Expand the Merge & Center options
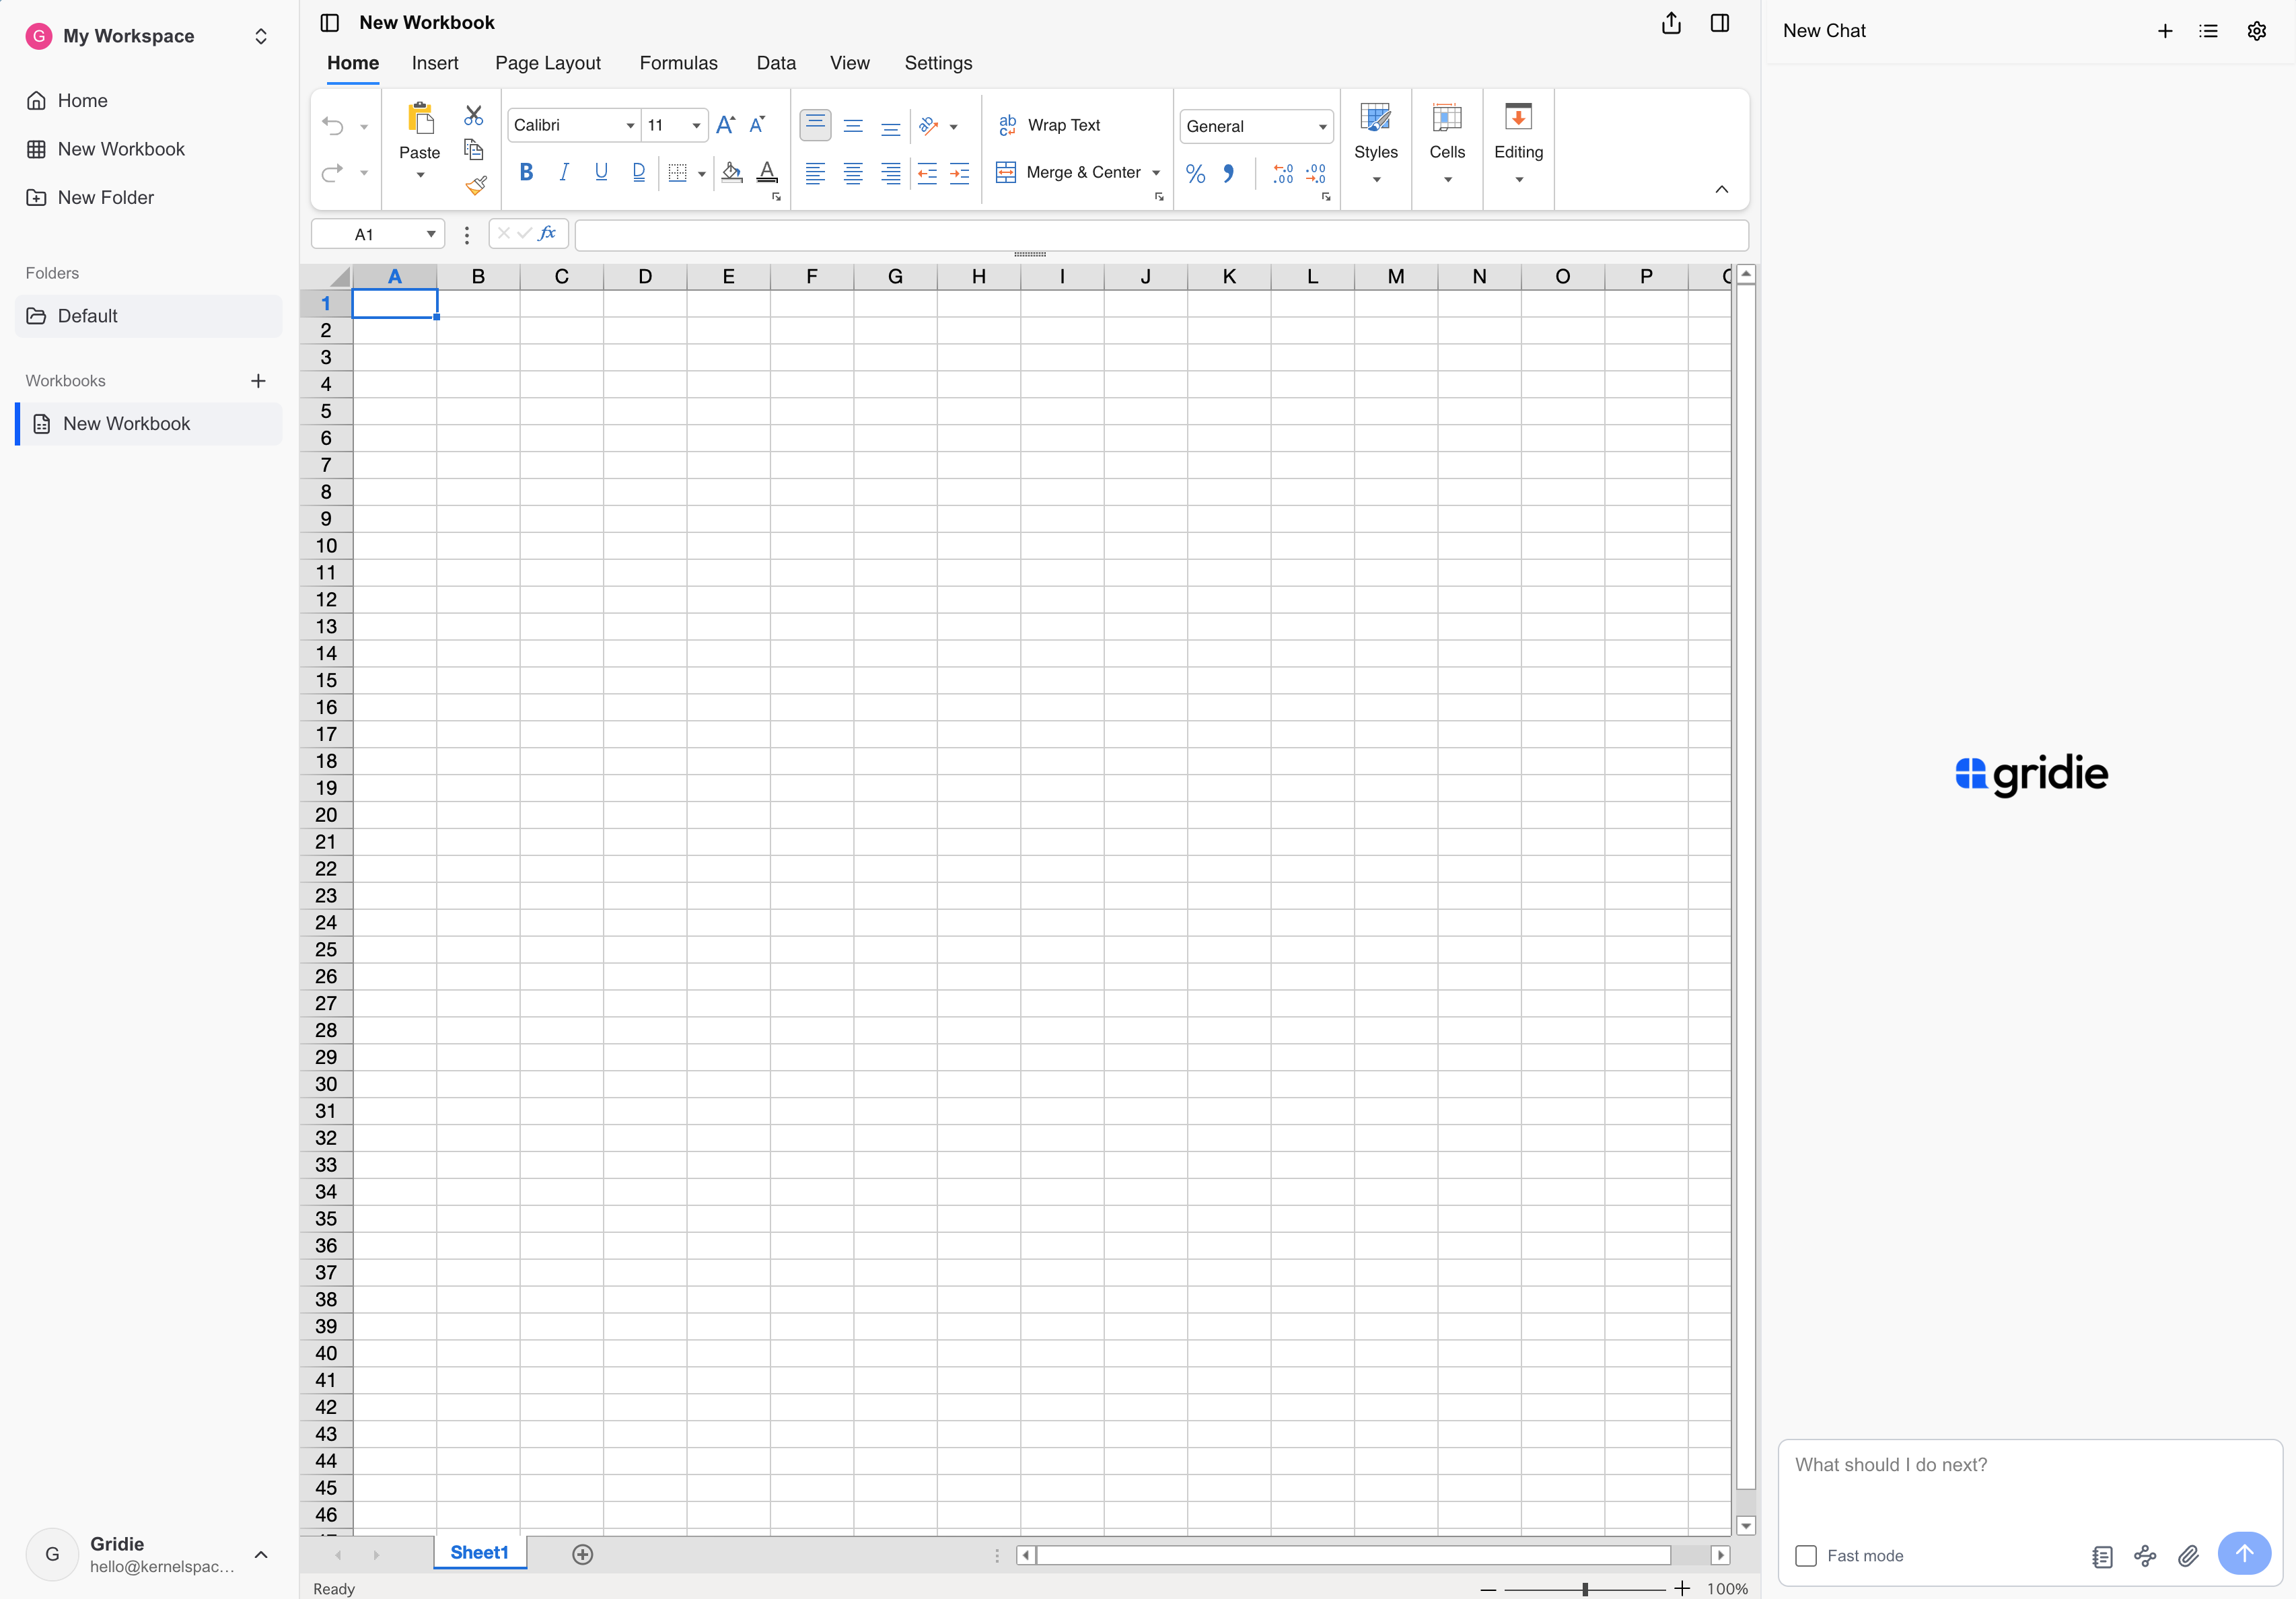The width and height of the screenshot is (2296, 1599). pyautogui.click(x=1157, y=172)
